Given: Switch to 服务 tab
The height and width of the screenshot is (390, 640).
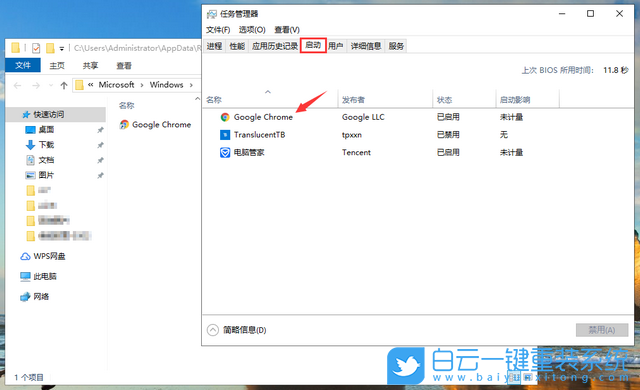Looking at the screenshot, I should tap(396, 46).
